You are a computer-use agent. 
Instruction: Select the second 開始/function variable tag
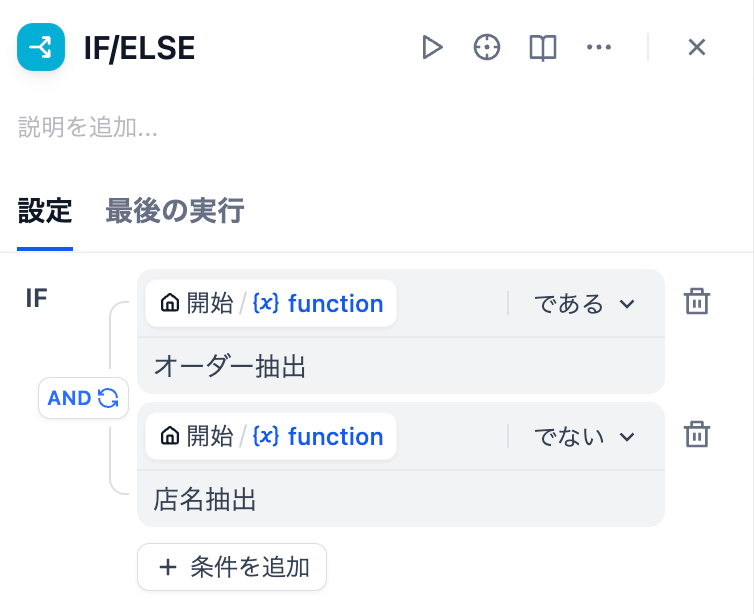271,437
